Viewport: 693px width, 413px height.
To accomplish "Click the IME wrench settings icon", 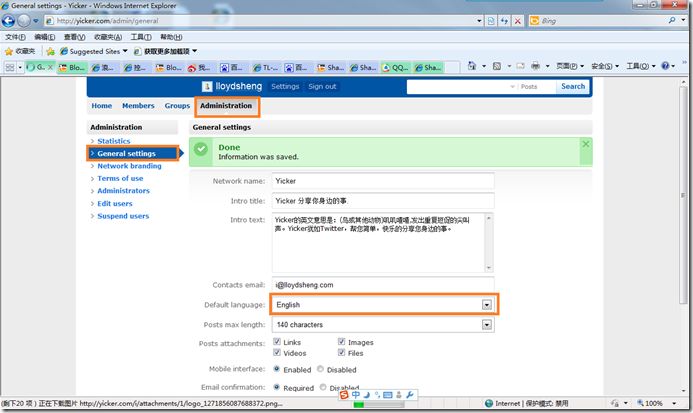I will point(410,394).
